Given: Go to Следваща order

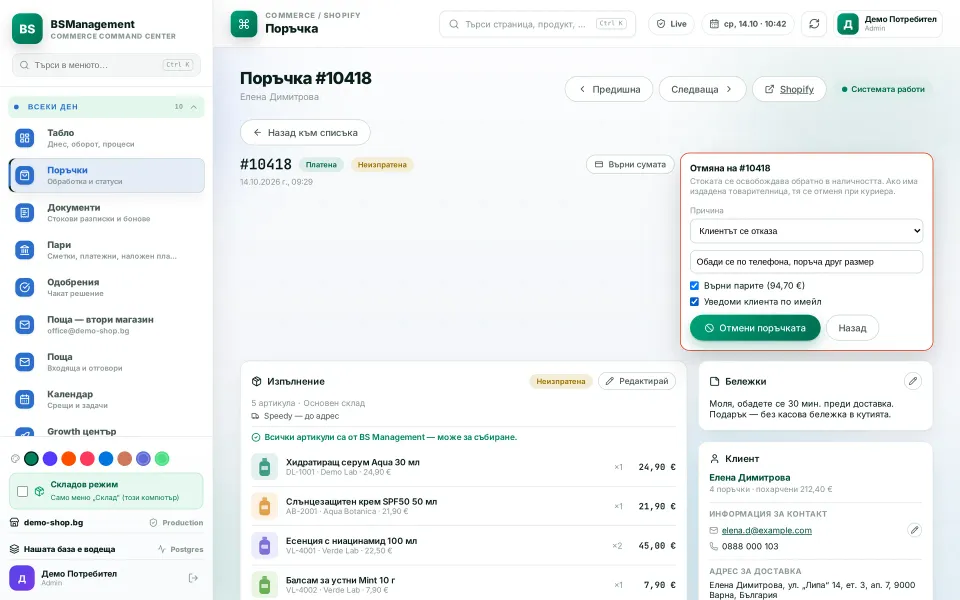Looking at the screenshot, I should click(702, 89).
